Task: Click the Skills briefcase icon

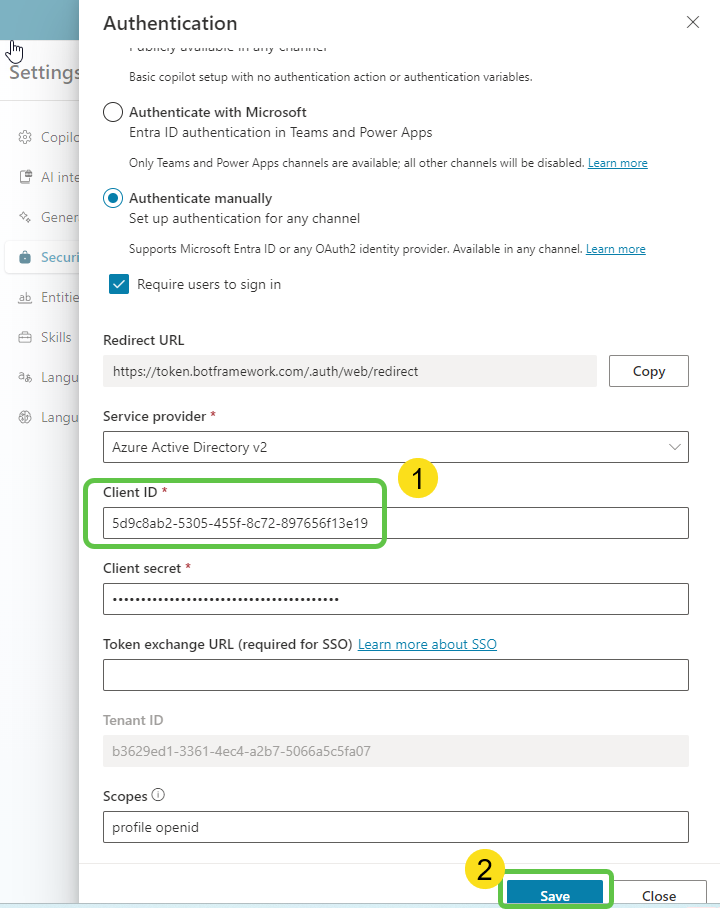Action: tap(23, 337)
